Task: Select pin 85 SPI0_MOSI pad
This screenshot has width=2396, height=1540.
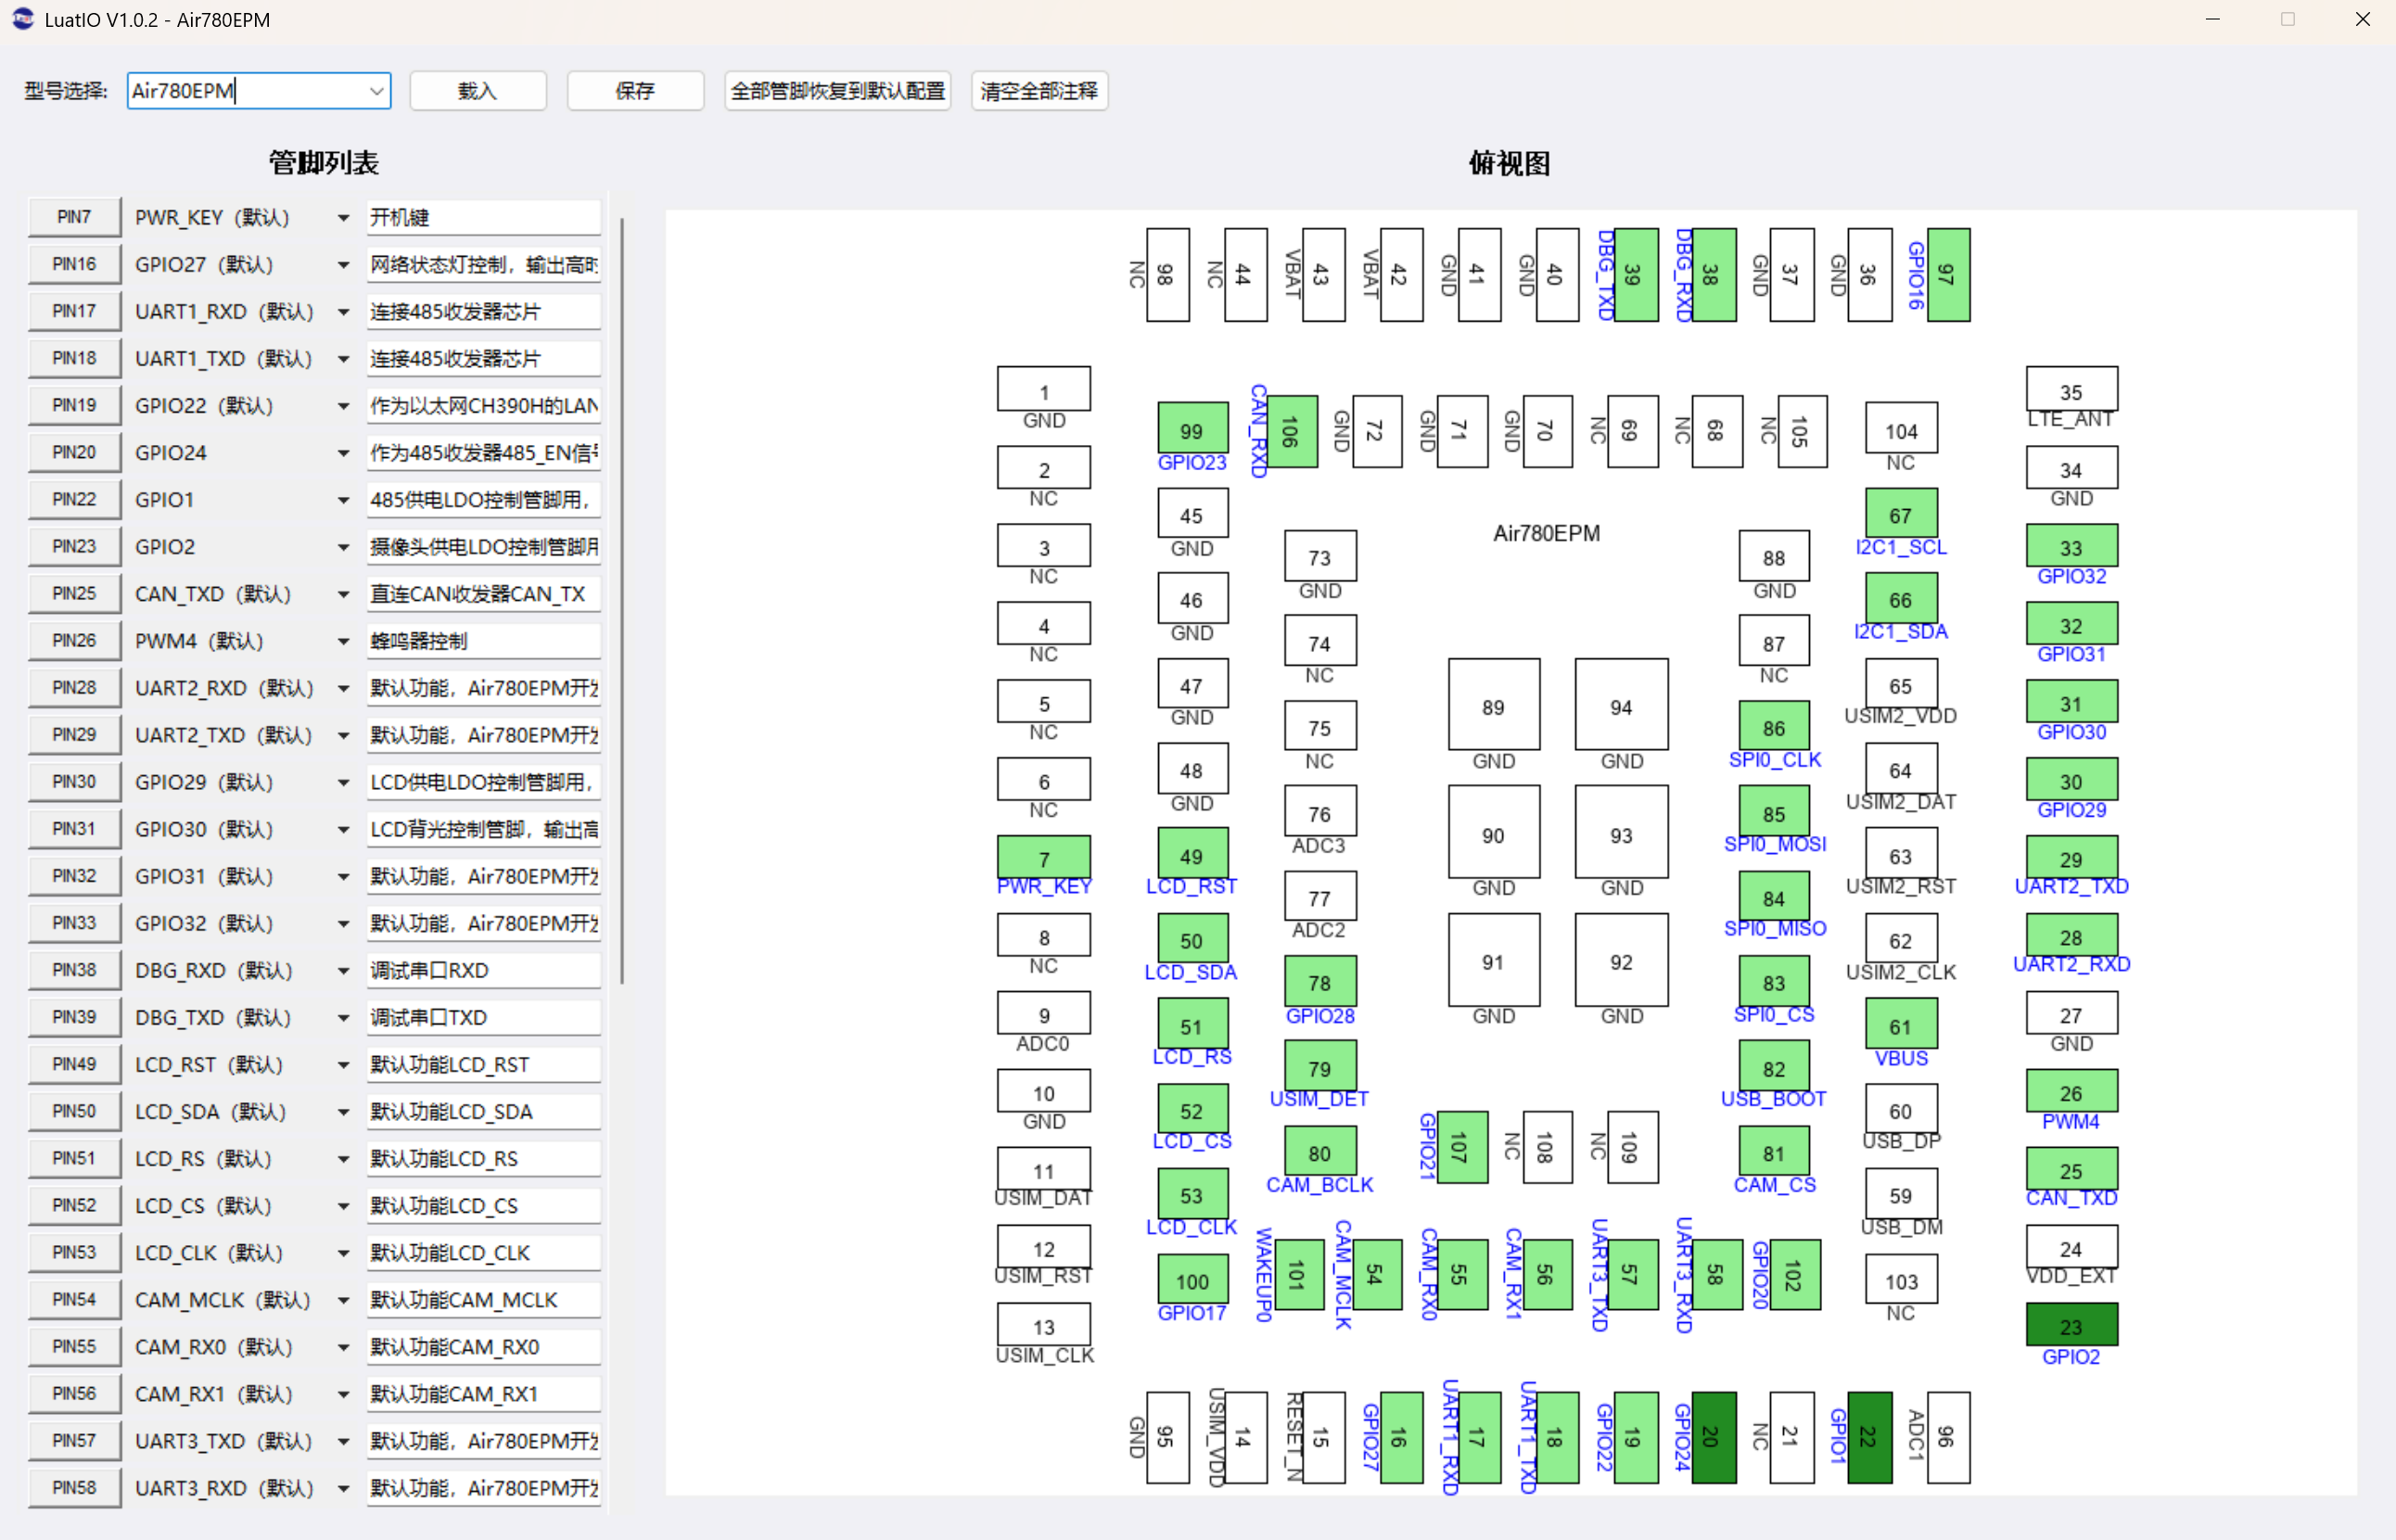Action: pyautogui.click(x=1774, y=811)
